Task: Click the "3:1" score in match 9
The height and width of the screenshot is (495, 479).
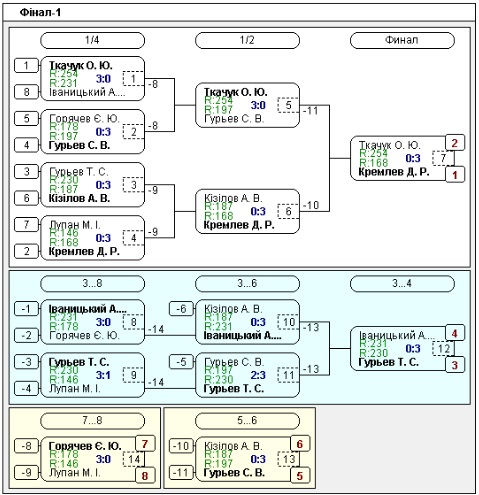Action: (103, 375)
